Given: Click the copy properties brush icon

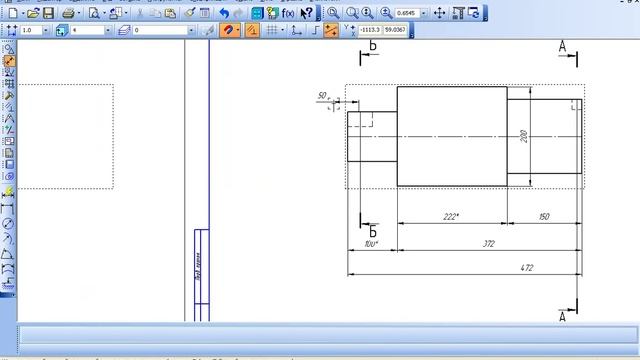Looking at the screenshot, I should pos(190,13).
